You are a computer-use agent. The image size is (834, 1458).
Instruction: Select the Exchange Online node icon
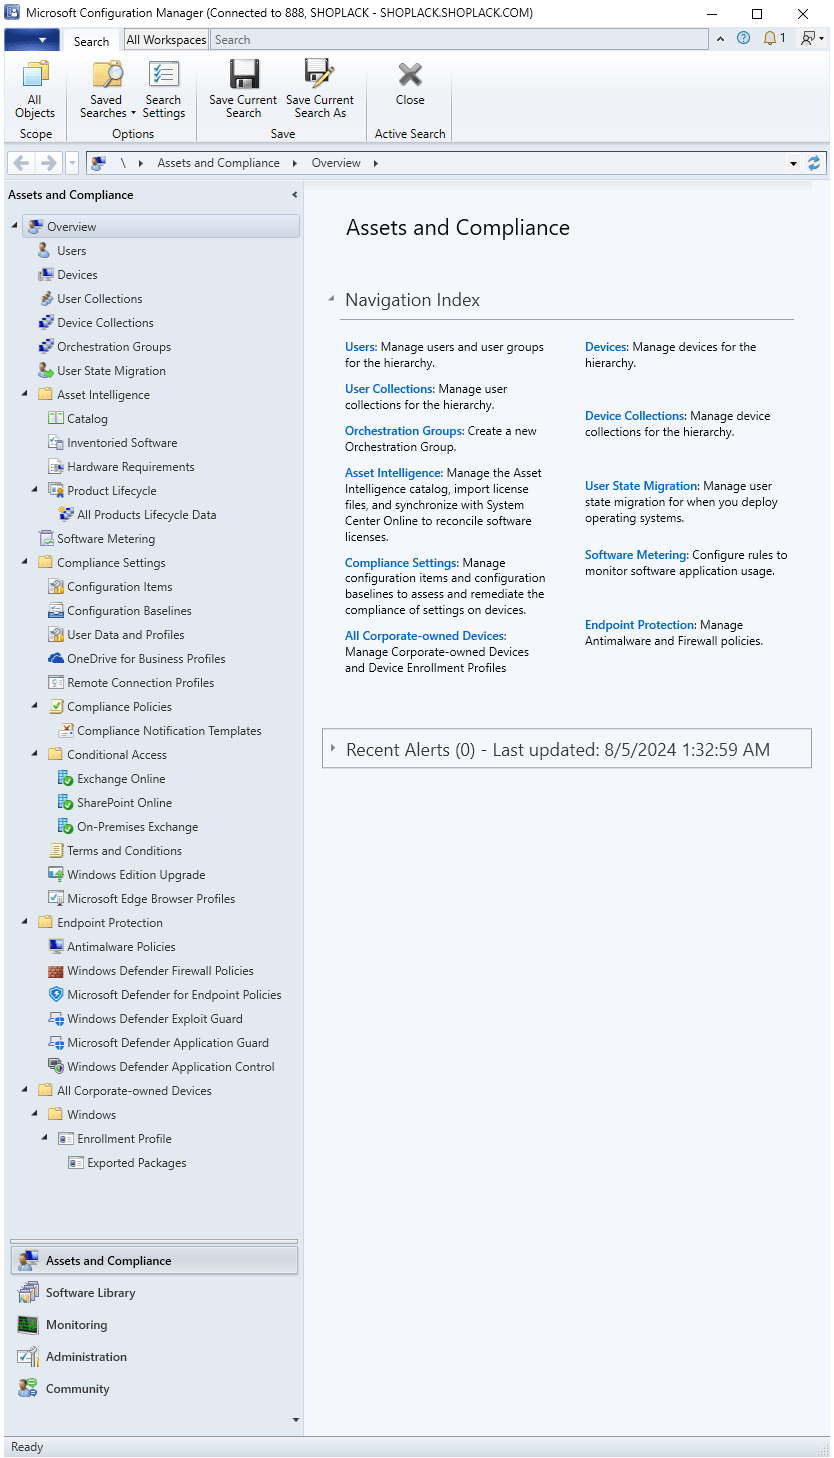[x=65, y=779]
